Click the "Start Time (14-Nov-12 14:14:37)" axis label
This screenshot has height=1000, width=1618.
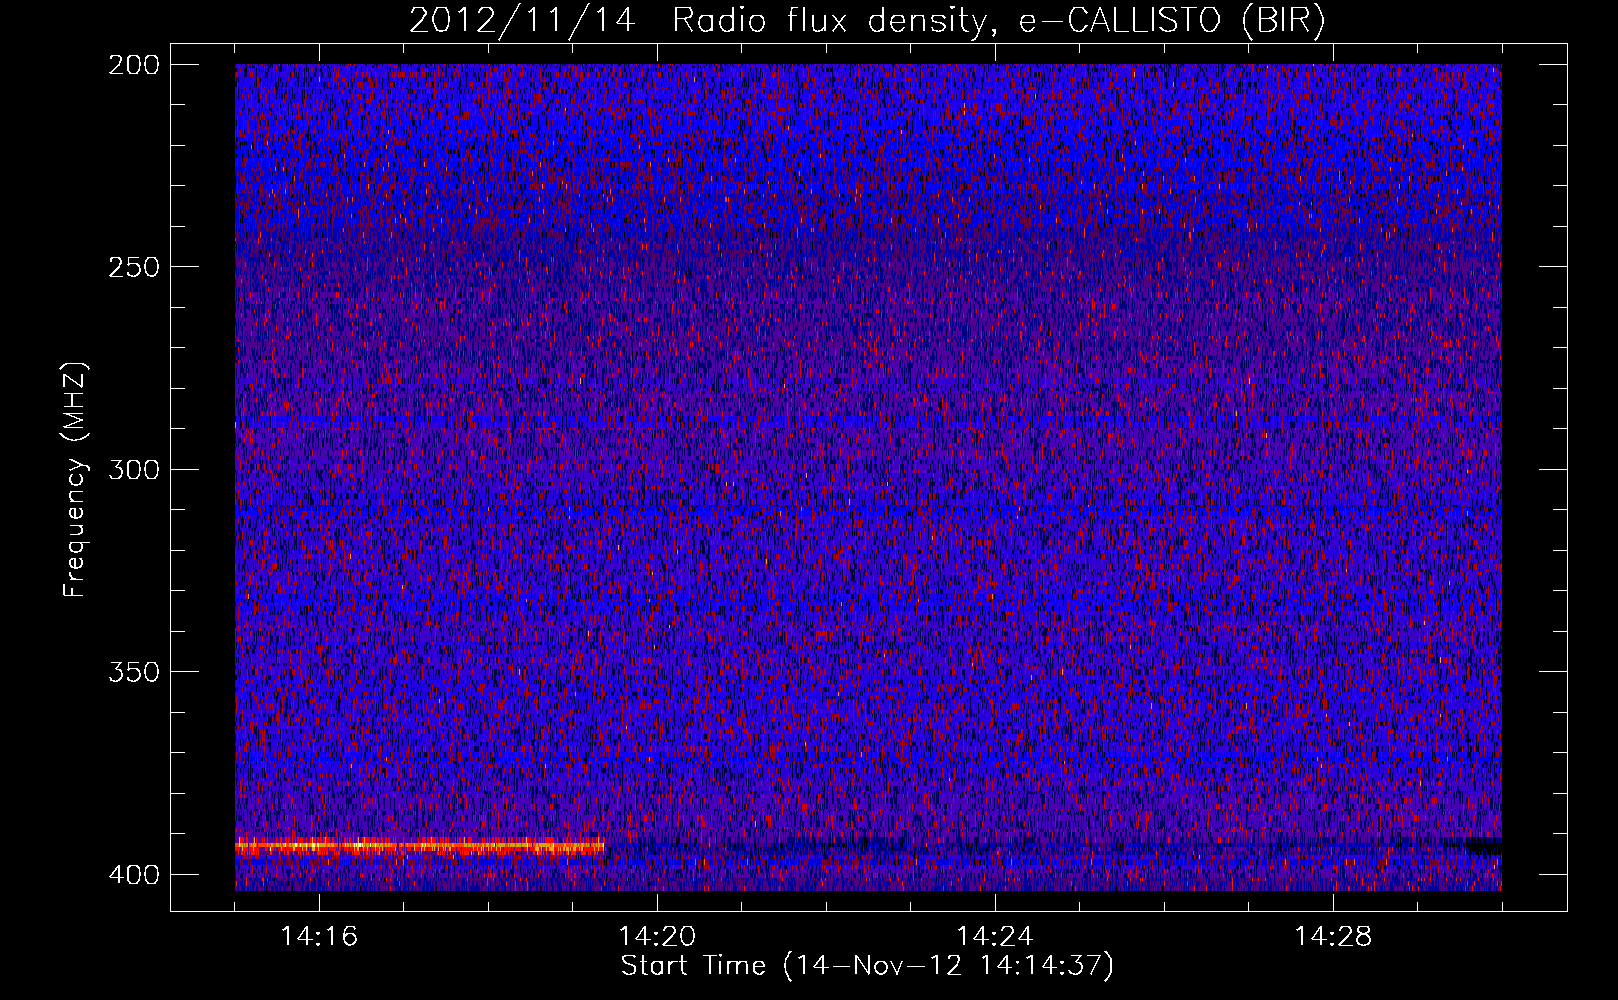coord(867,966)
